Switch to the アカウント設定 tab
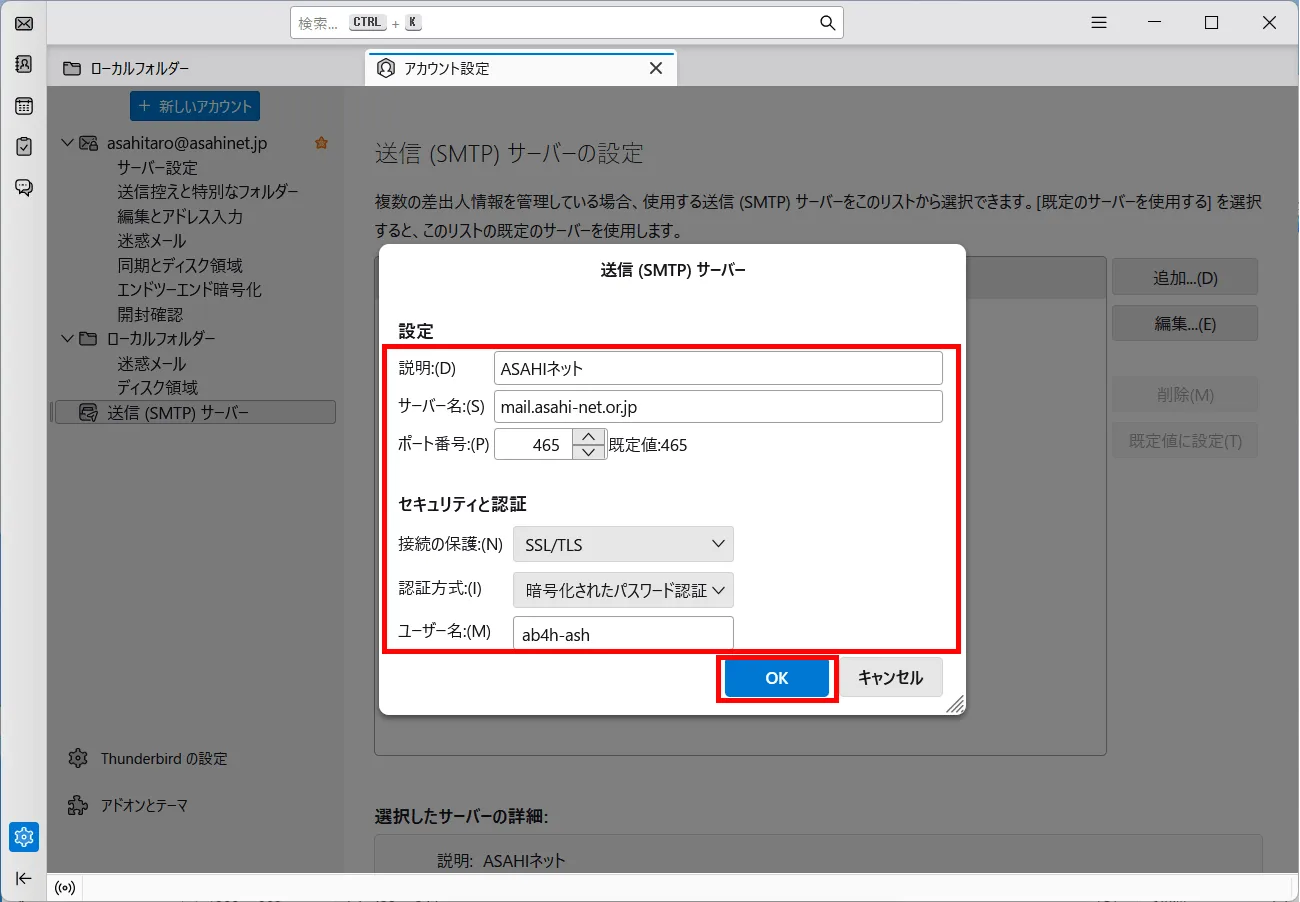This screenshot has height=902, width=1300. (x=470, y=68)
